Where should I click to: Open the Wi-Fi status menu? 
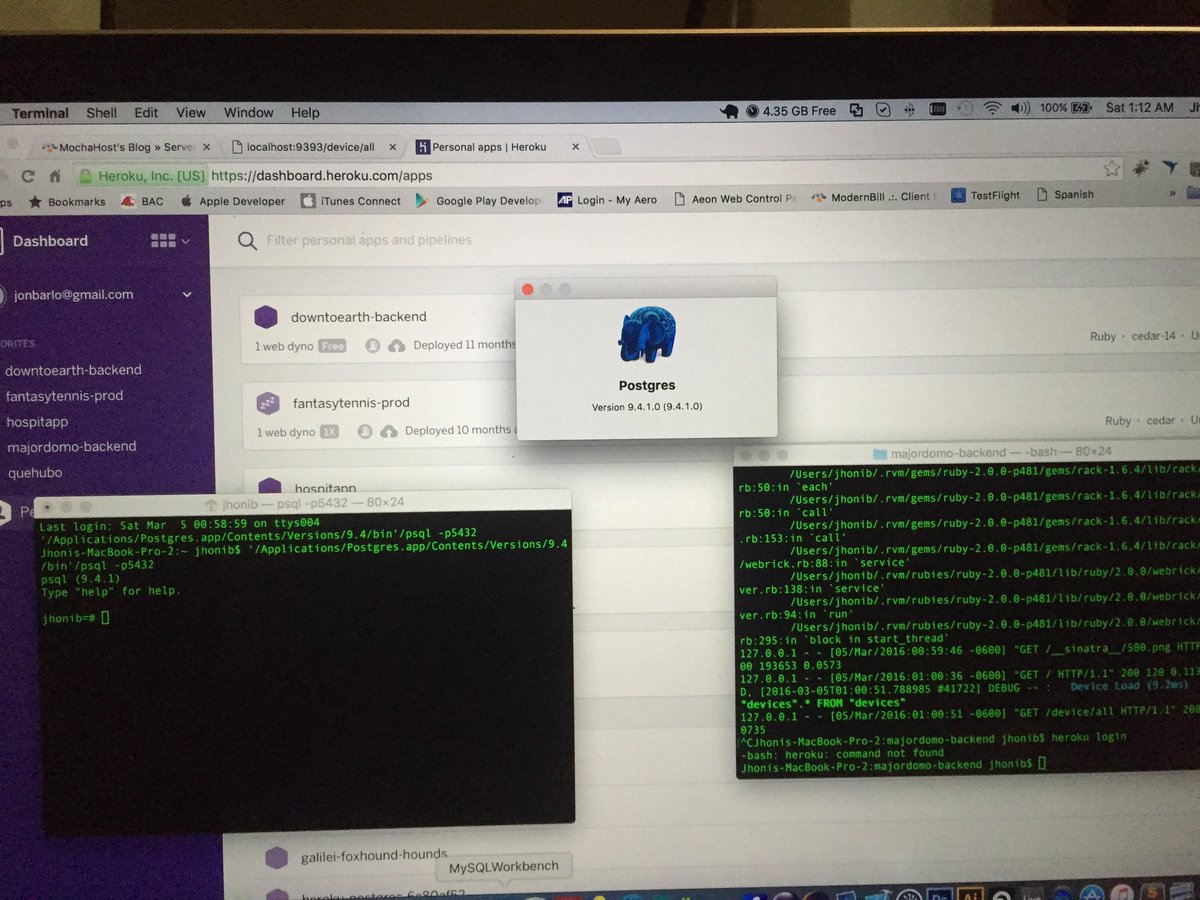point(992,109)
